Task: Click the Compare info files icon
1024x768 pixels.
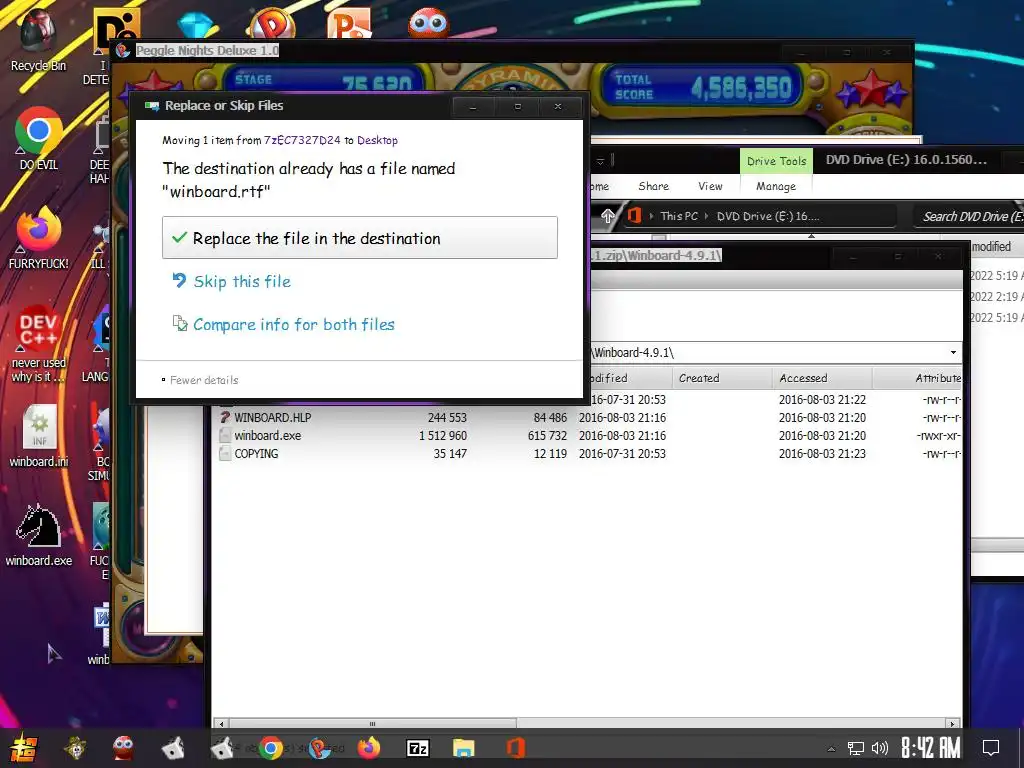Action: tap(180, 323)
